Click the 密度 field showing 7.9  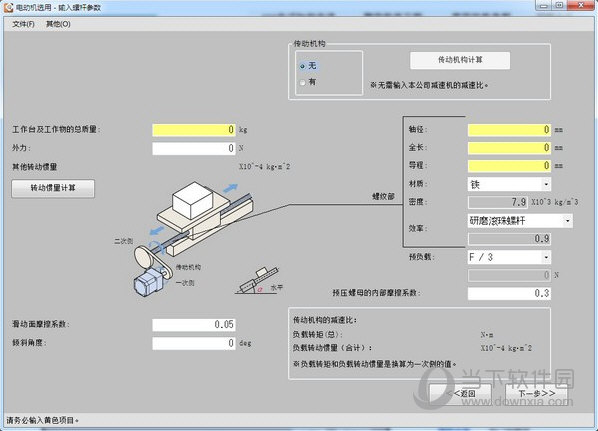click(x=498, y=202)
